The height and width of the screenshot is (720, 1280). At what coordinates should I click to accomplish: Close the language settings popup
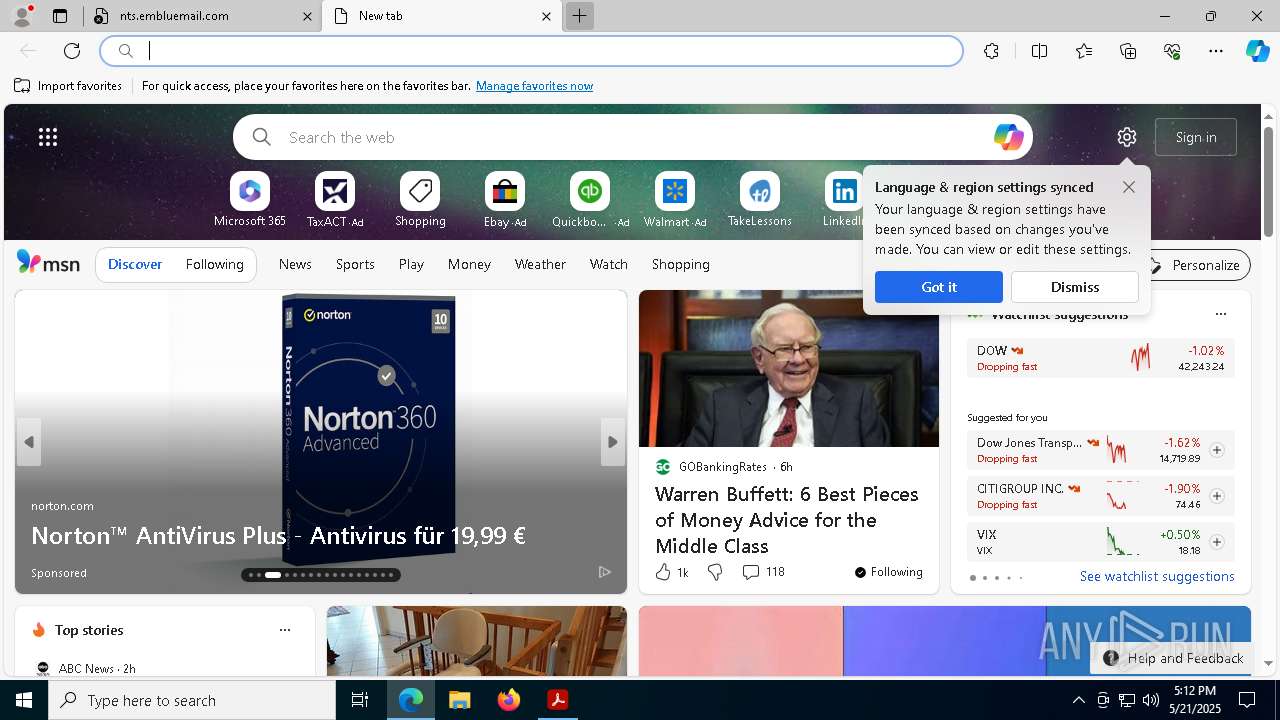[1129, 187]
